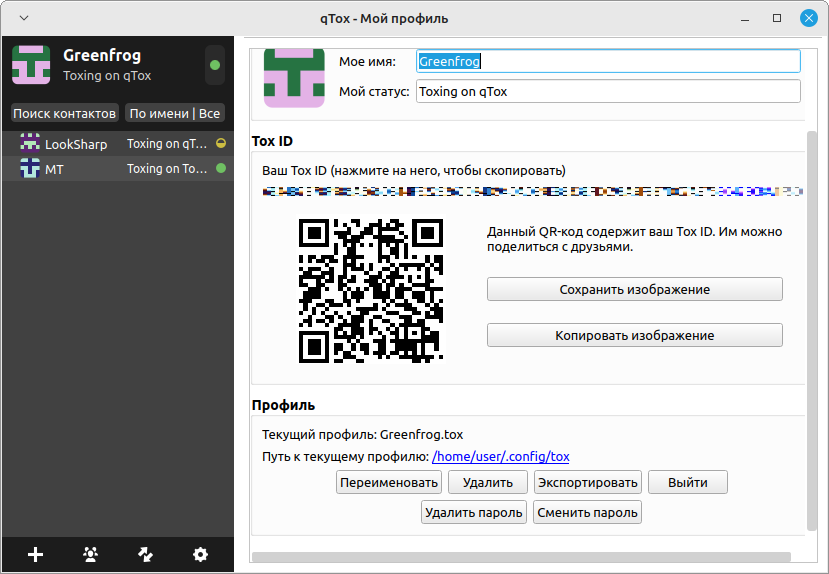The width and height of the screenshot is (829, 574).
Task: Close the qTox window
Action: pyautogui.click(x=808, y=18)
